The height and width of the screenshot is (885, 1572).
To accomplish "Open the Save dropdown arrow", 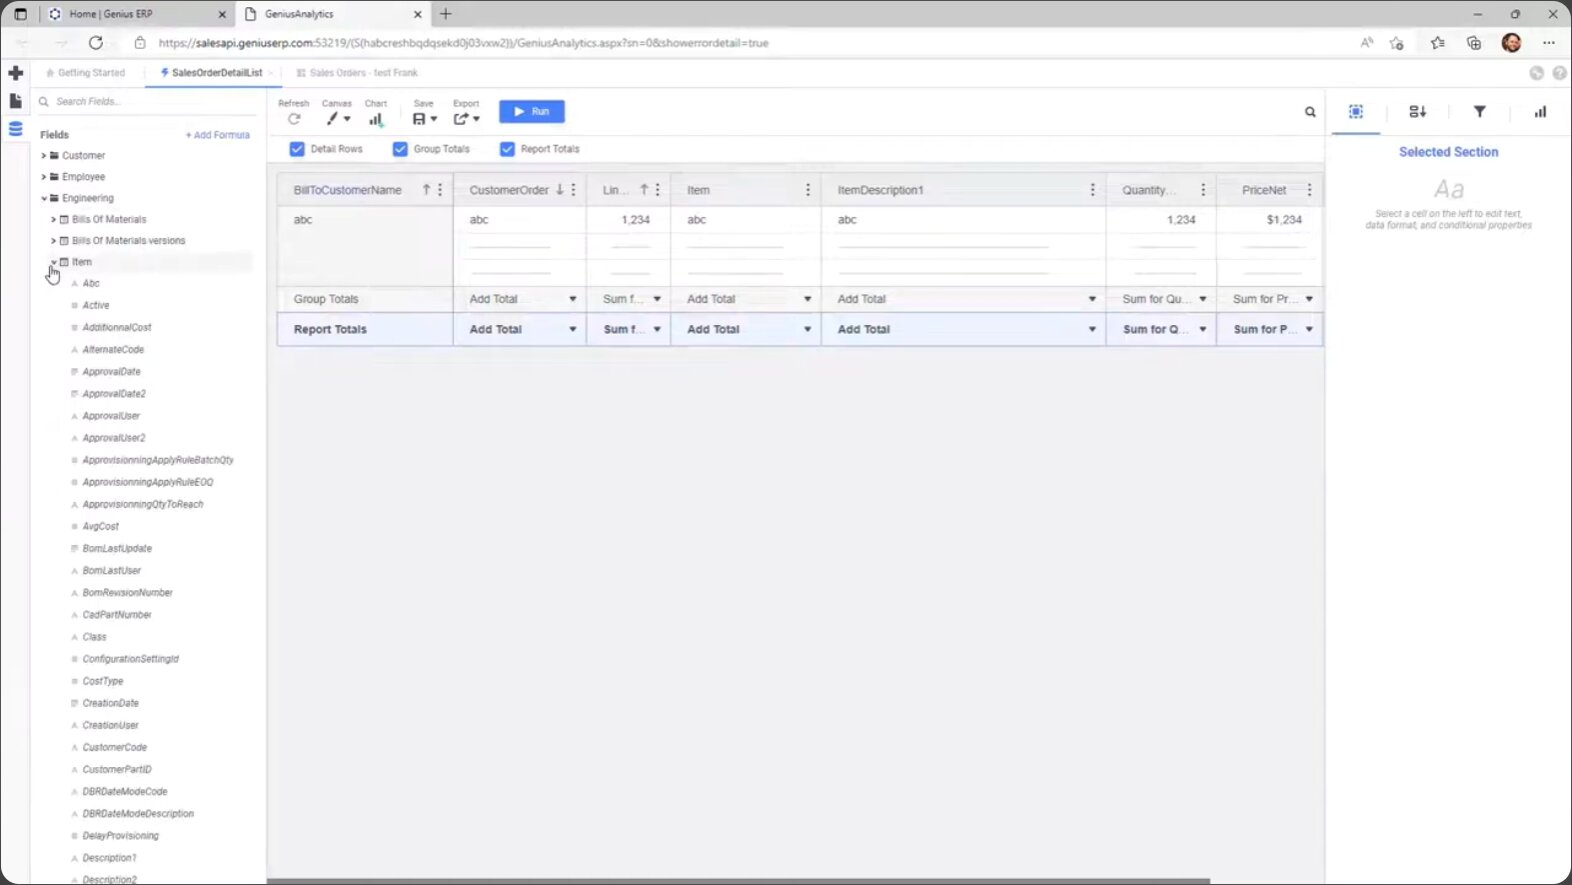I will [x=433, y=119].
